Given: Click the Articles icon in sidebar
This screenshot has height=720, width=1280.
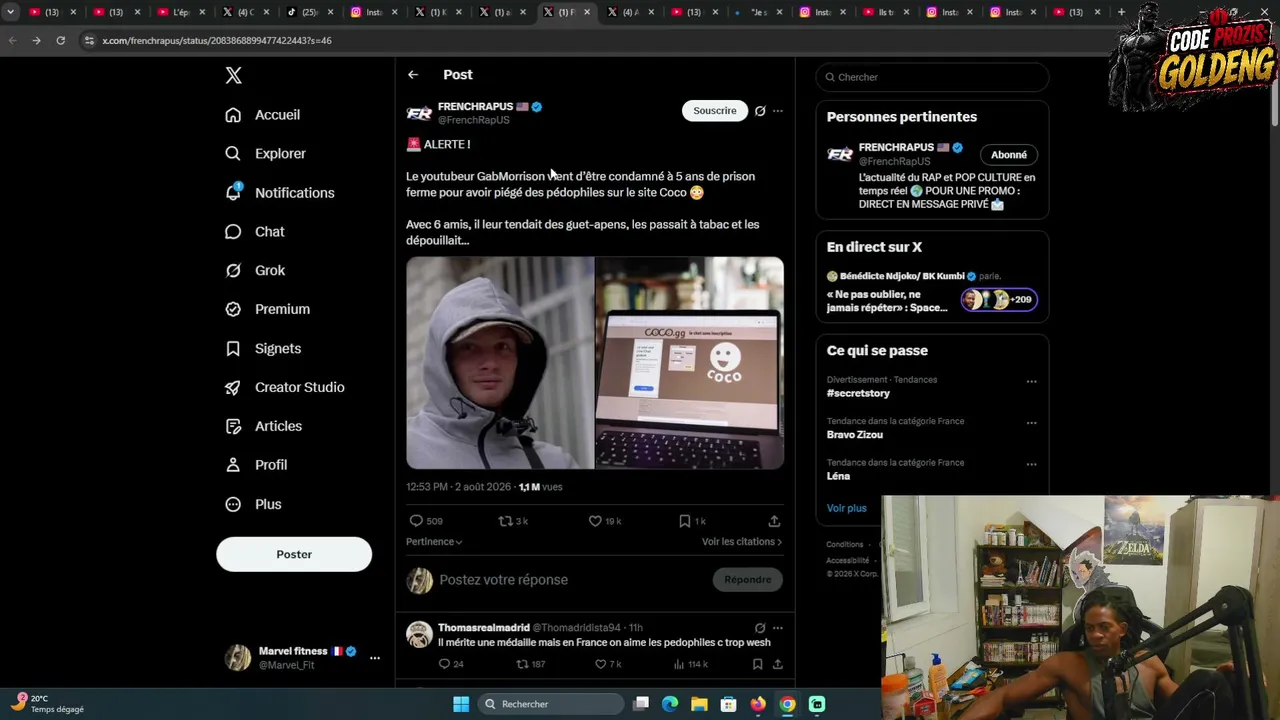Looking at the screenshot, I should pos(233,427).
